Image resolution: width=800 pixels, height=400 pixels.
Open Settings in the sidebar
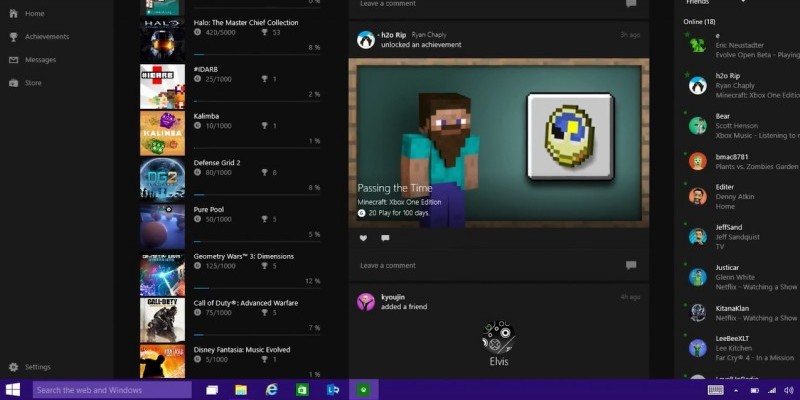click(x=38, y=367)
